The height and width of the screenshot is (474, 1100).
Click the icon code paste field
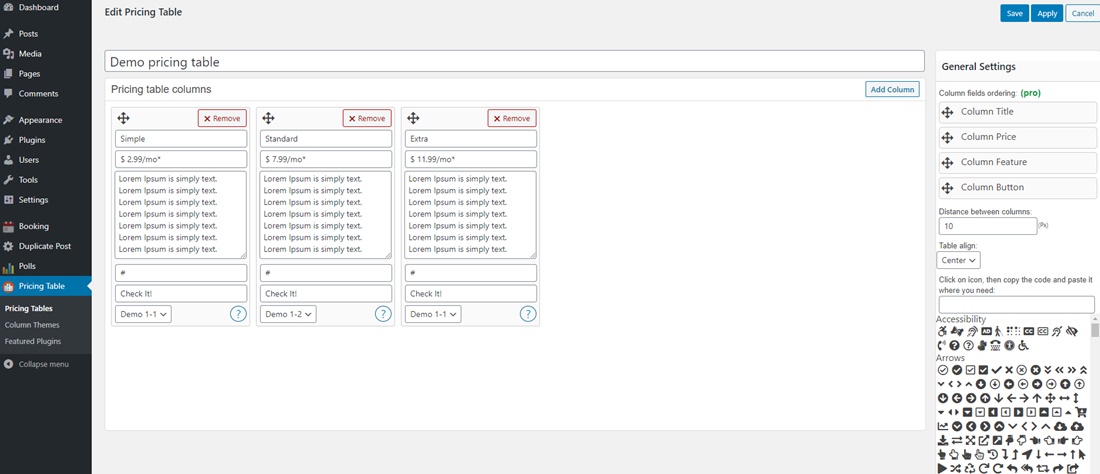coord(1017,305)
